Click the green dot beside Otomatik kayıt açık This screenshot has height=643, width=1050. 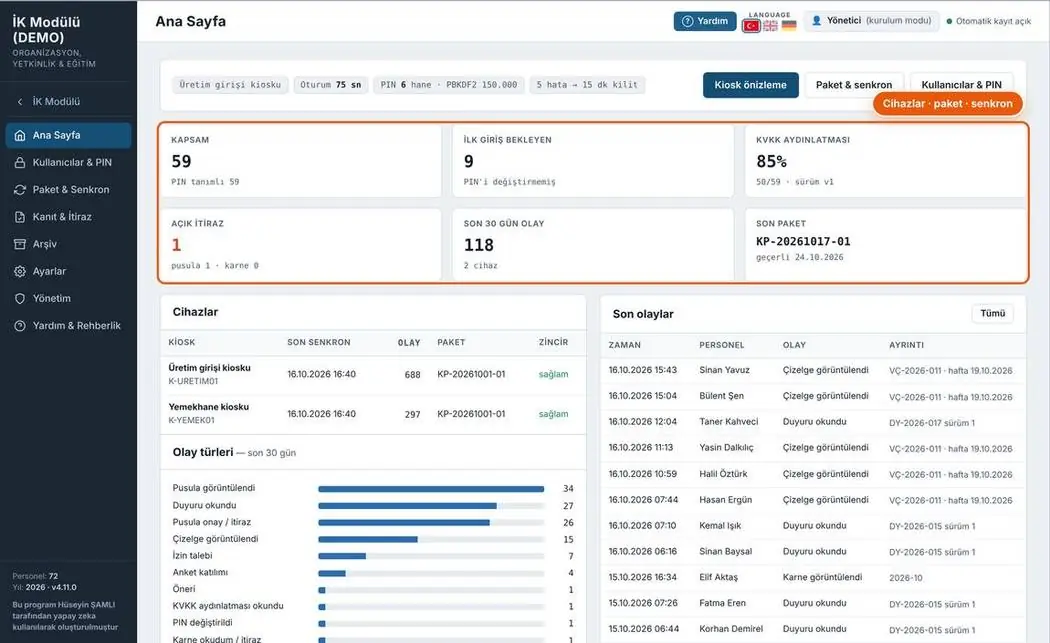(x=950, y=21)
